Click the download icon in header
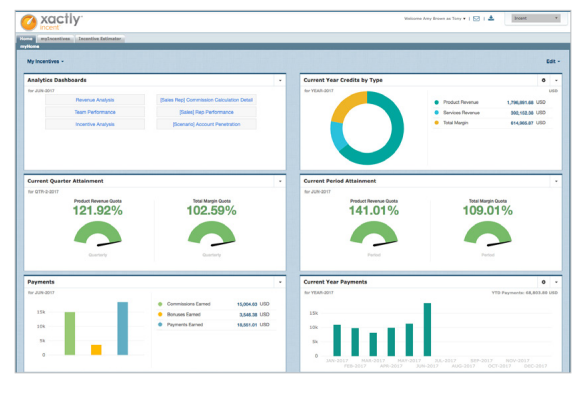This screenshot has width=588, height=394. [491, 18]
